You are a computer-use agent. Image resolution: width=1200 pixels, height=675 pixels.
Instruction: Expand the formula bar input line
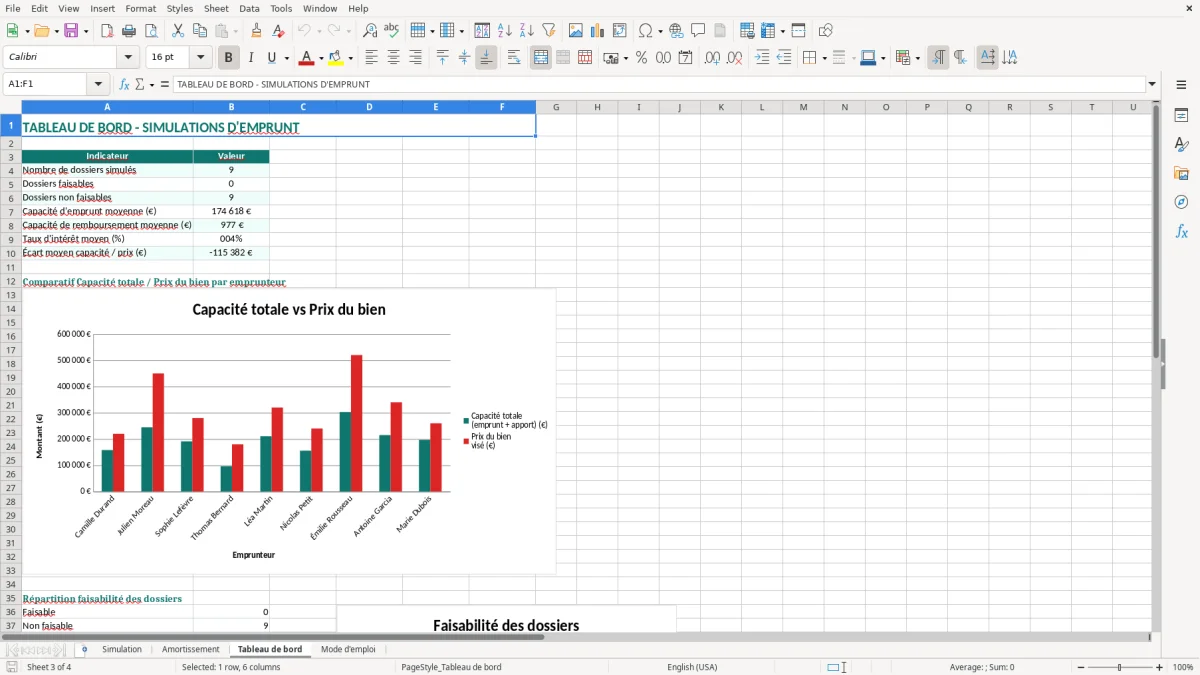coord(1152,85)
